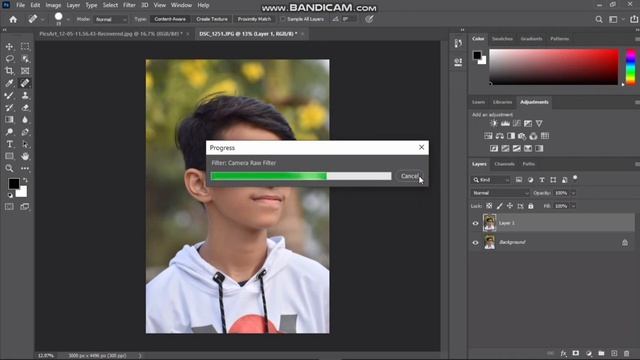Pick a color in the Color panel field
The image size is (640, 360).
tap(554, 67)
